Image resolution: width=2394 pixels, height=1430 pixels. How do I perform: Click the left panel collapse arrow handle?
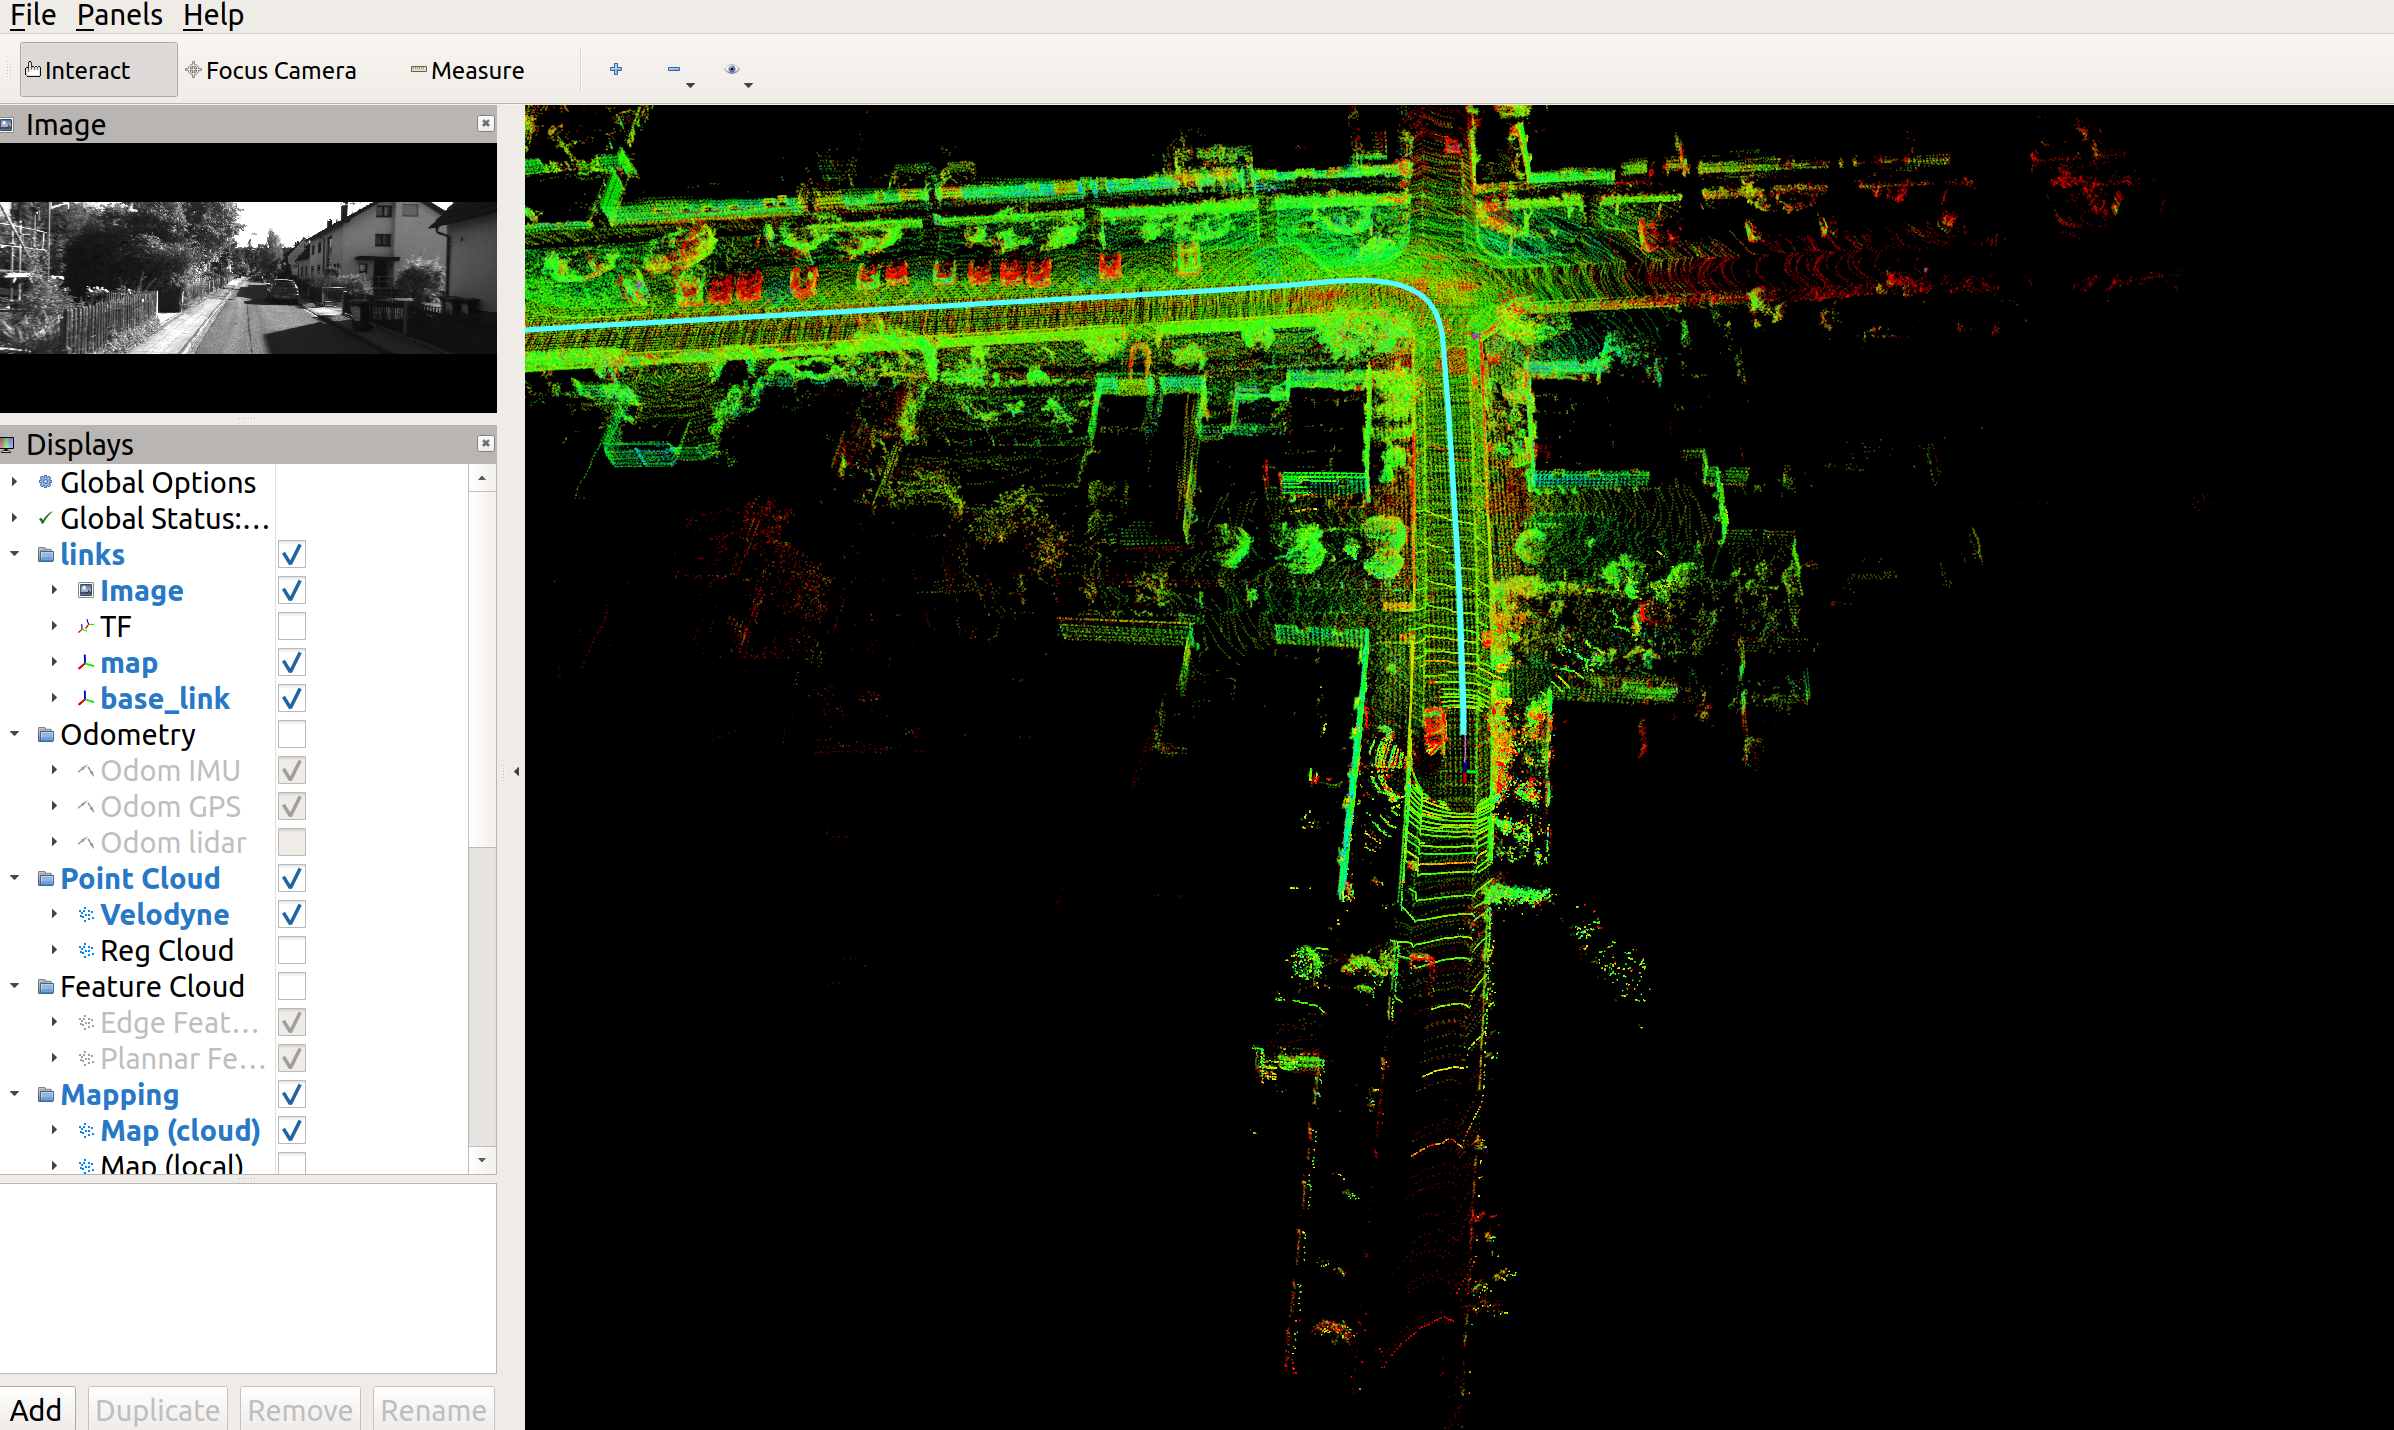pyautogui.click(x=516, y=771)
